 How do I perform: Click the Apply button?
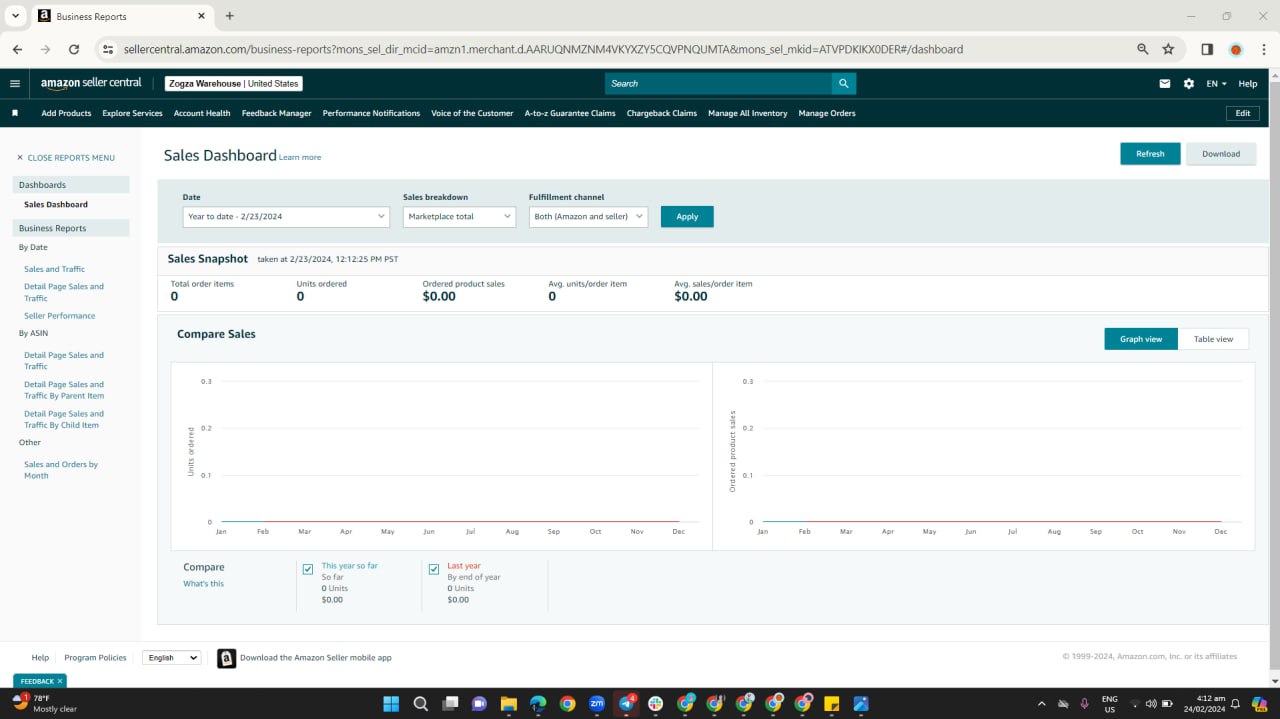tap(687, 216)
